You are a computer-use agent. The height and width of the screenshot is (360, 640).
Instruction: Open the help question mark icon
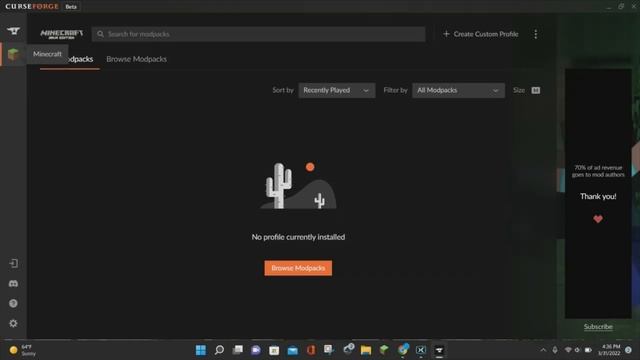pyautogui.click(x=13, y=303)
